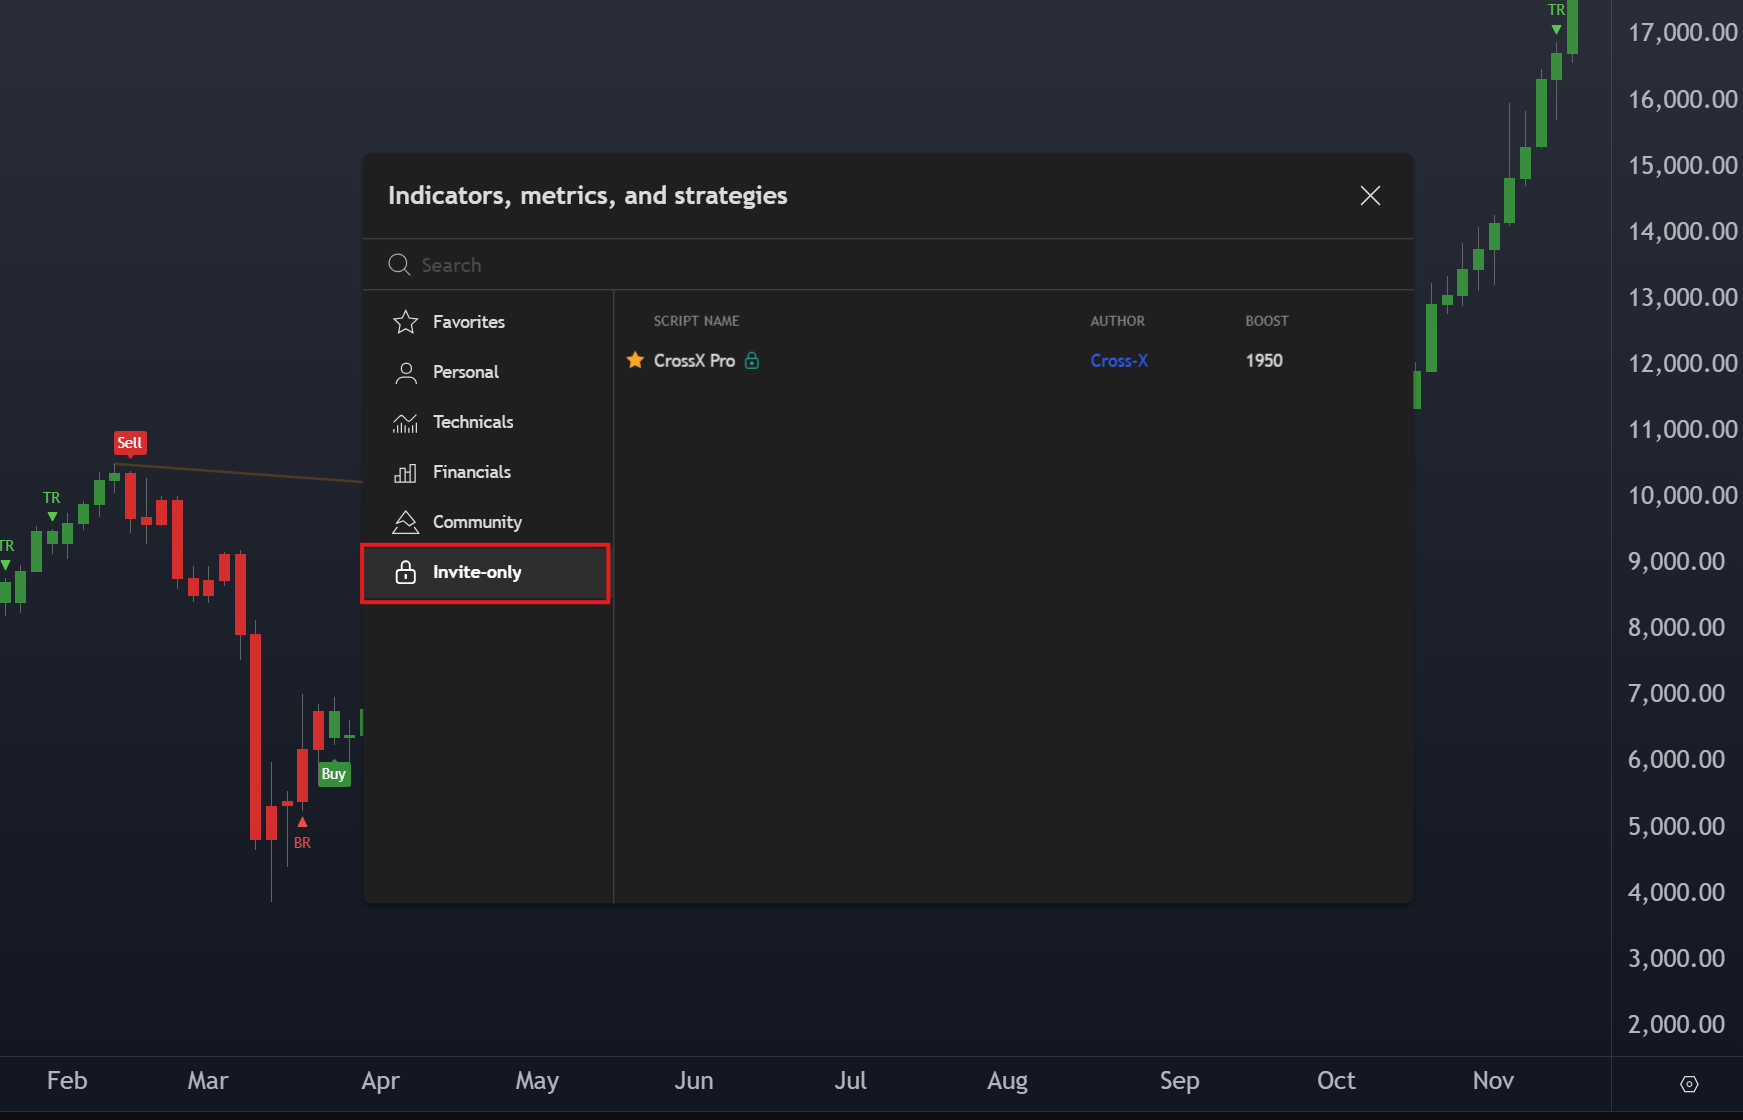This screenshot has width=1743, height=1120.
Task: Open chart settings gear at bottom right
Action: pos(1689,1084)
